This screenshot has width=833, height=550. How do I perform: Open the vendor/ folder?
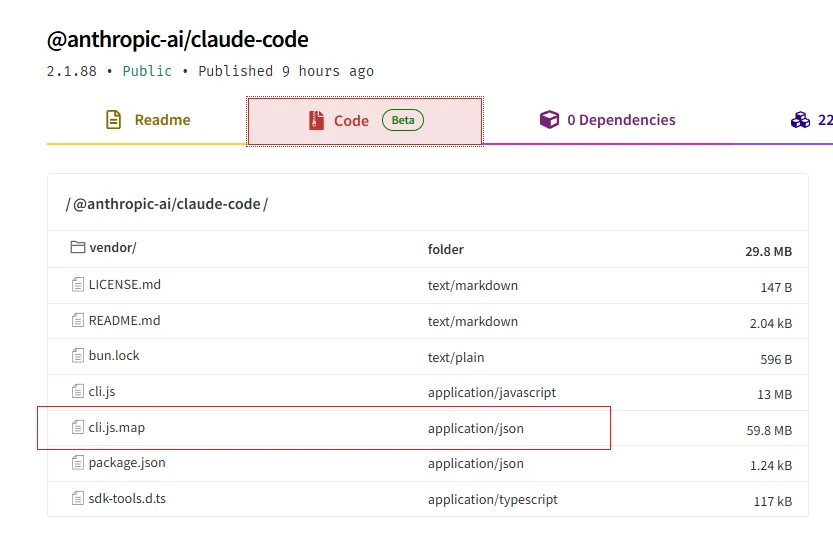click(x=112, y=248)
